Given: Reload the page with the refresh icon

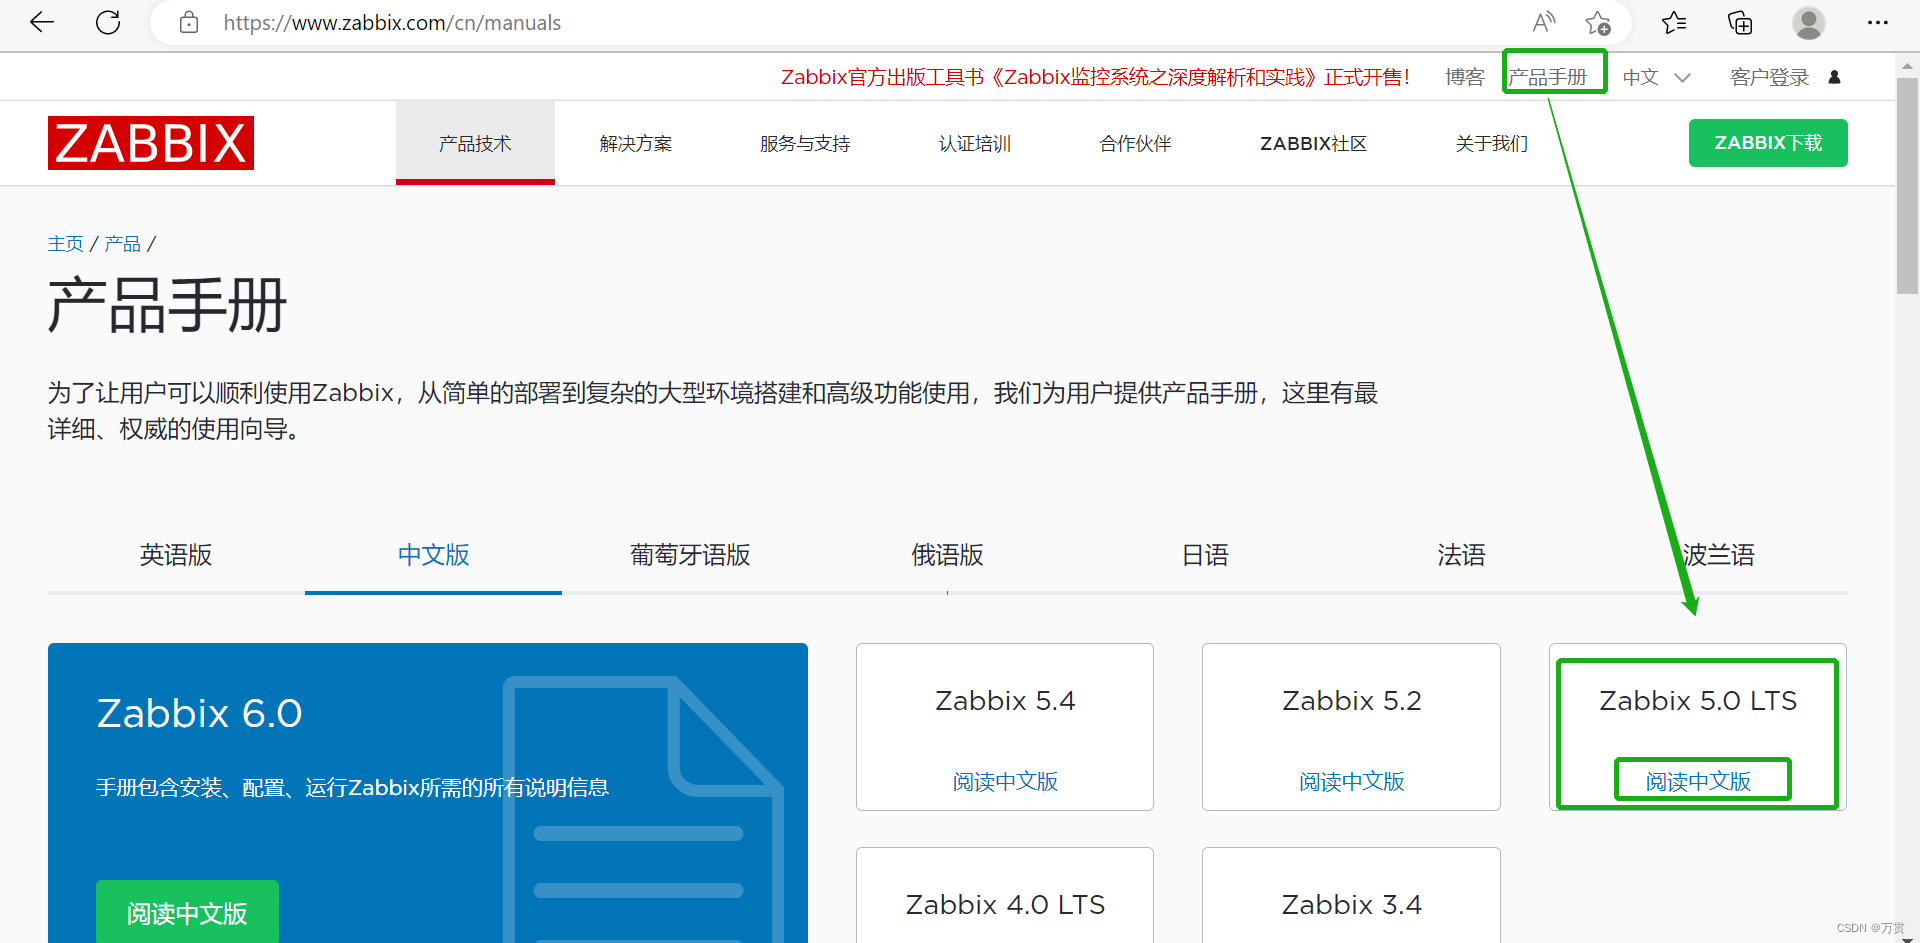Looking at the screenshot, I should tap(108, 22).
